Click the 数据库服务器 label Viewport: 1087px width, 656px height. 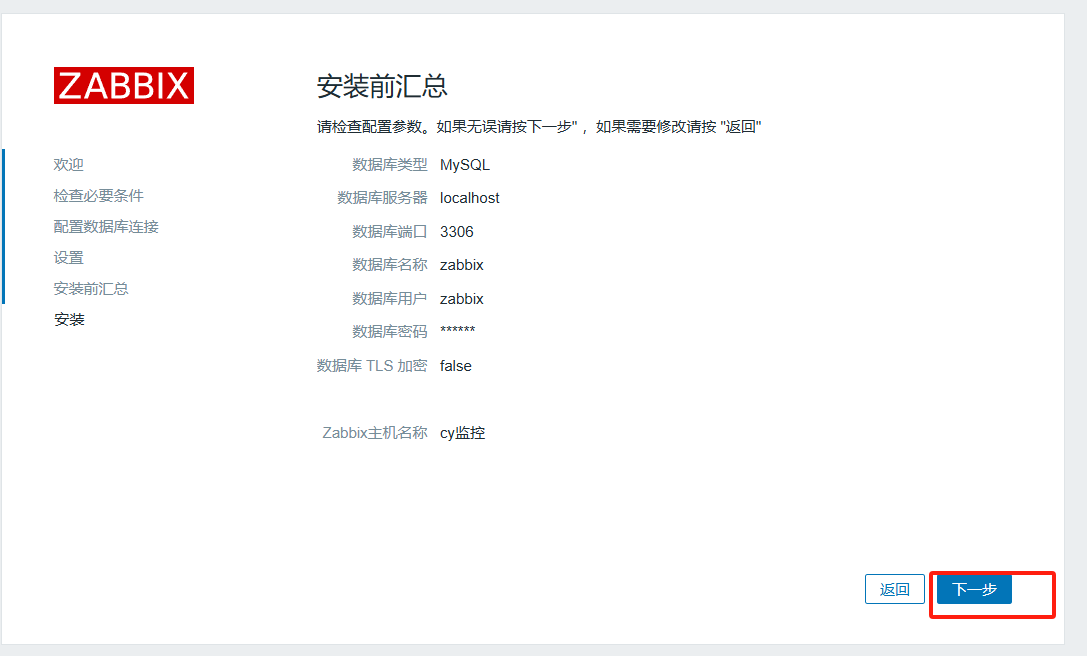pos(382,198)
